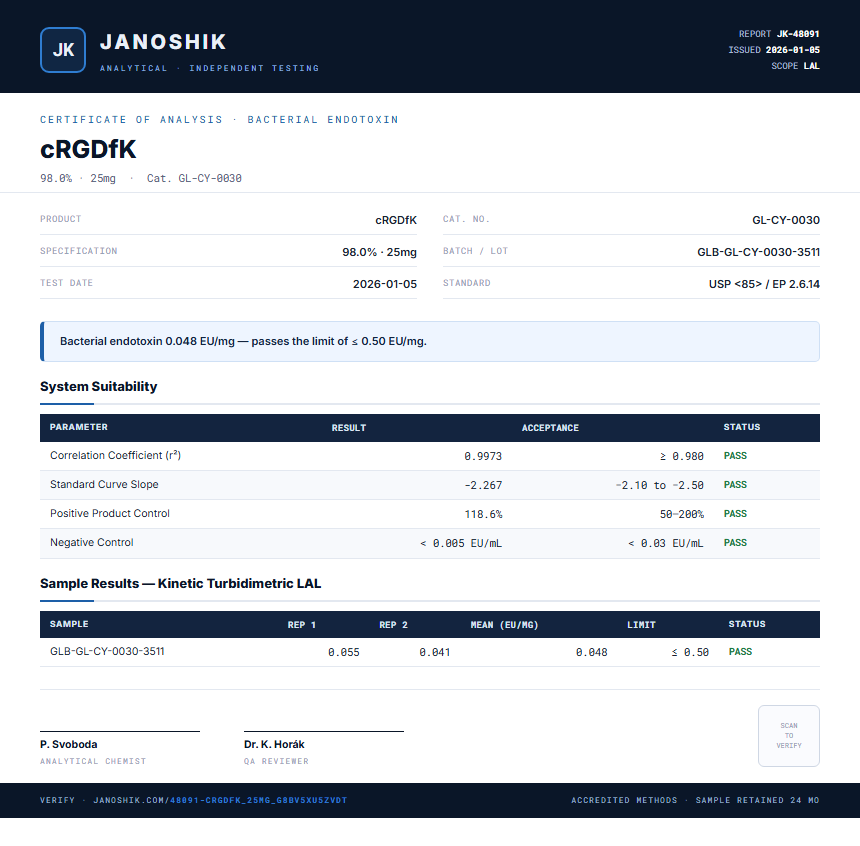
Task: Select acceptance range -2.10 to -2.50
Action: point(659,486)
